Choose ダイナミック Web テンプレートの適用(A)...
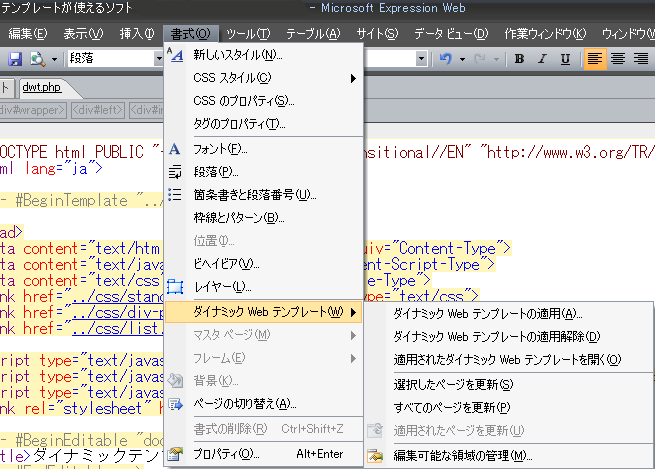The height and width of the screenshot is (469, 655). (x=509, y=314)
